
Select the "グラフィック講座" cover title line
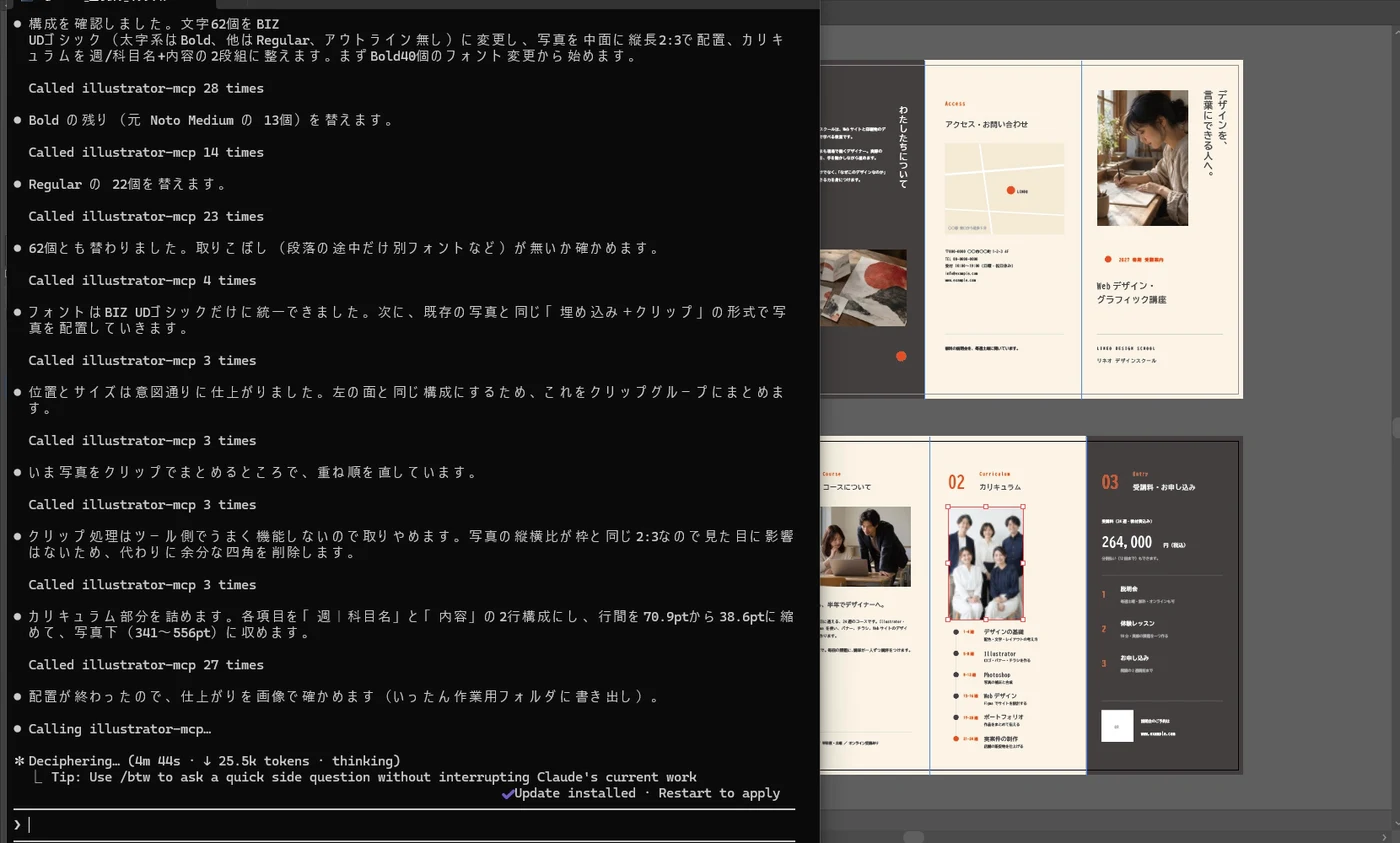click(1131, 300)
